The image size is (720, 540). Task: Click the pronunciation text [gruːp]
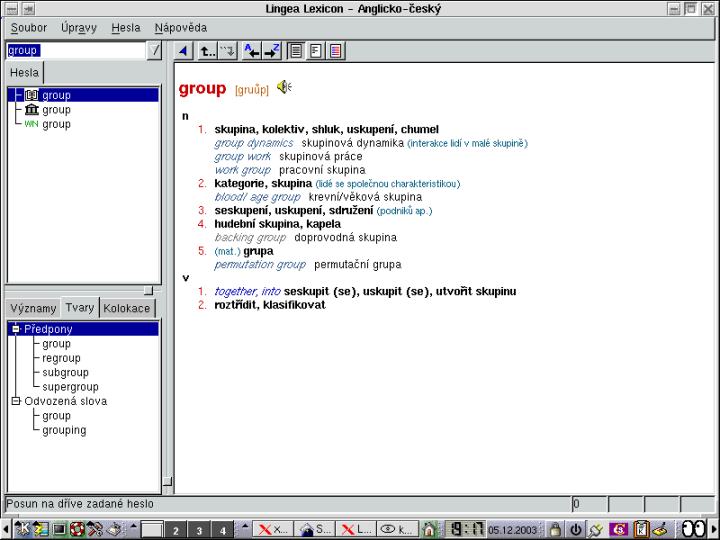[252, 90]
